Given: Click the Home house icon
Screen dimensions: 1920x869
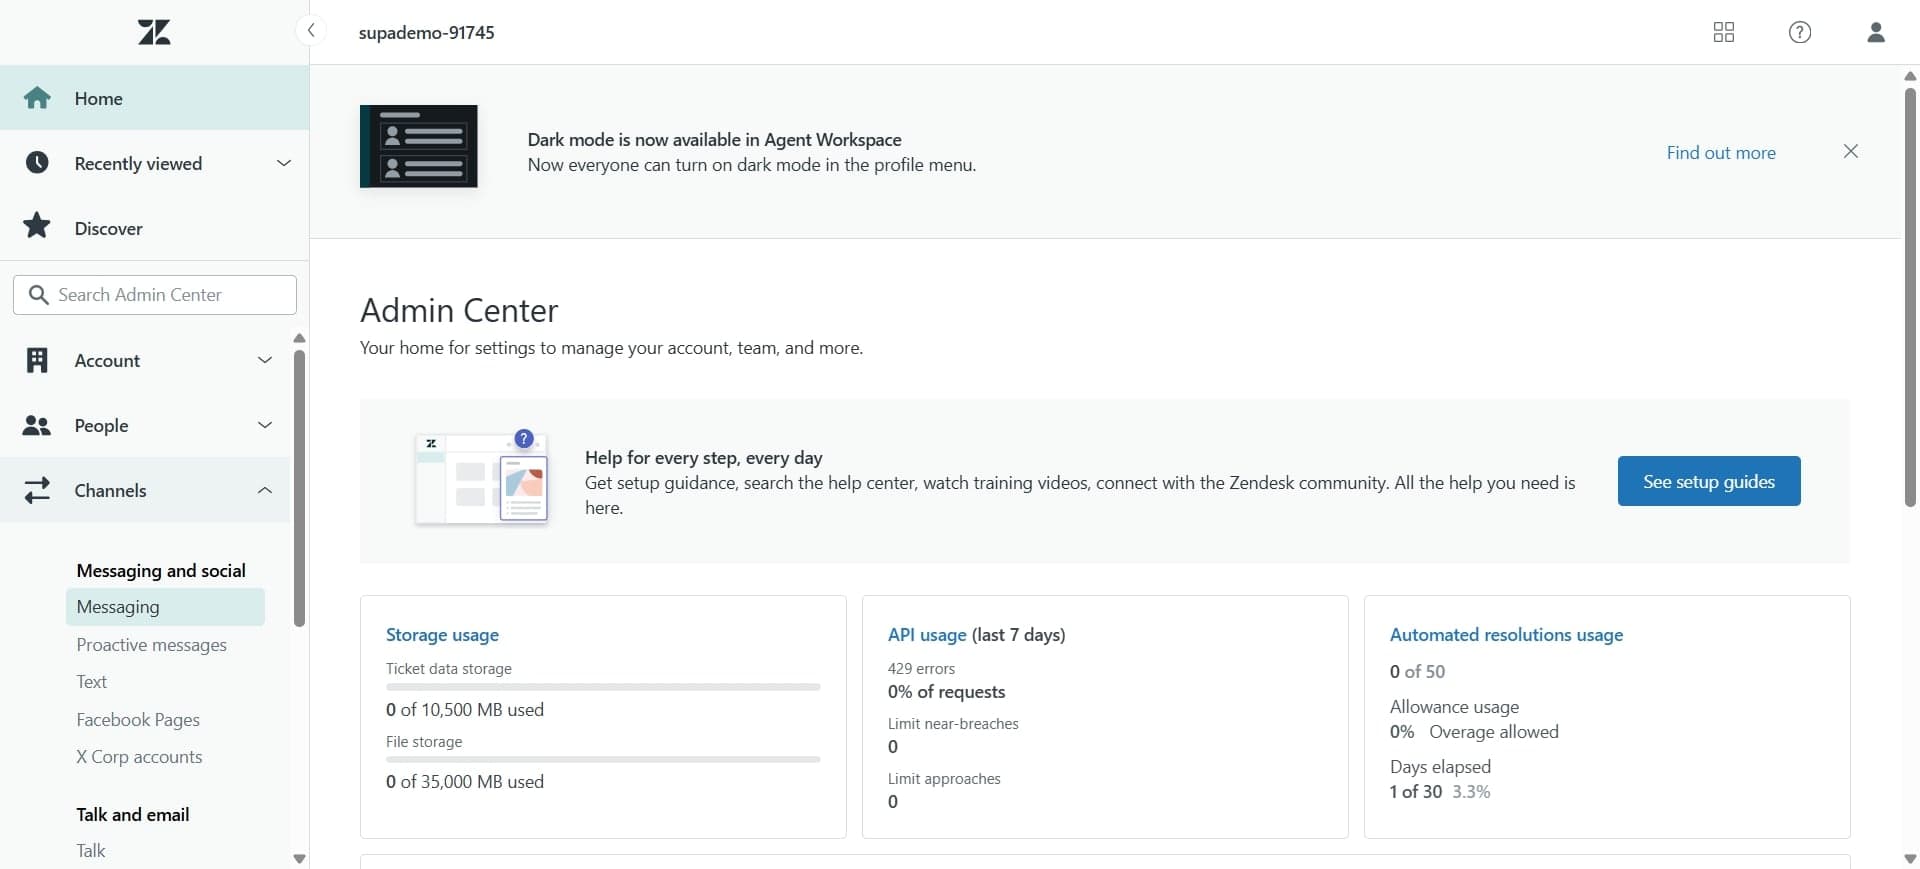Looking at the screenshot, I should click(x=37, y=98).
